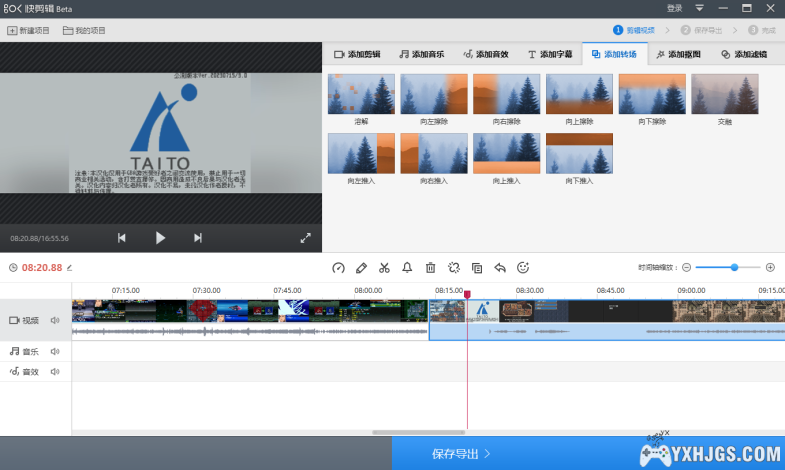The height and width of the screenshot is (470, 785).
Task: Select the 溶解 transition thumbnail
Action: tap(361, 94)
